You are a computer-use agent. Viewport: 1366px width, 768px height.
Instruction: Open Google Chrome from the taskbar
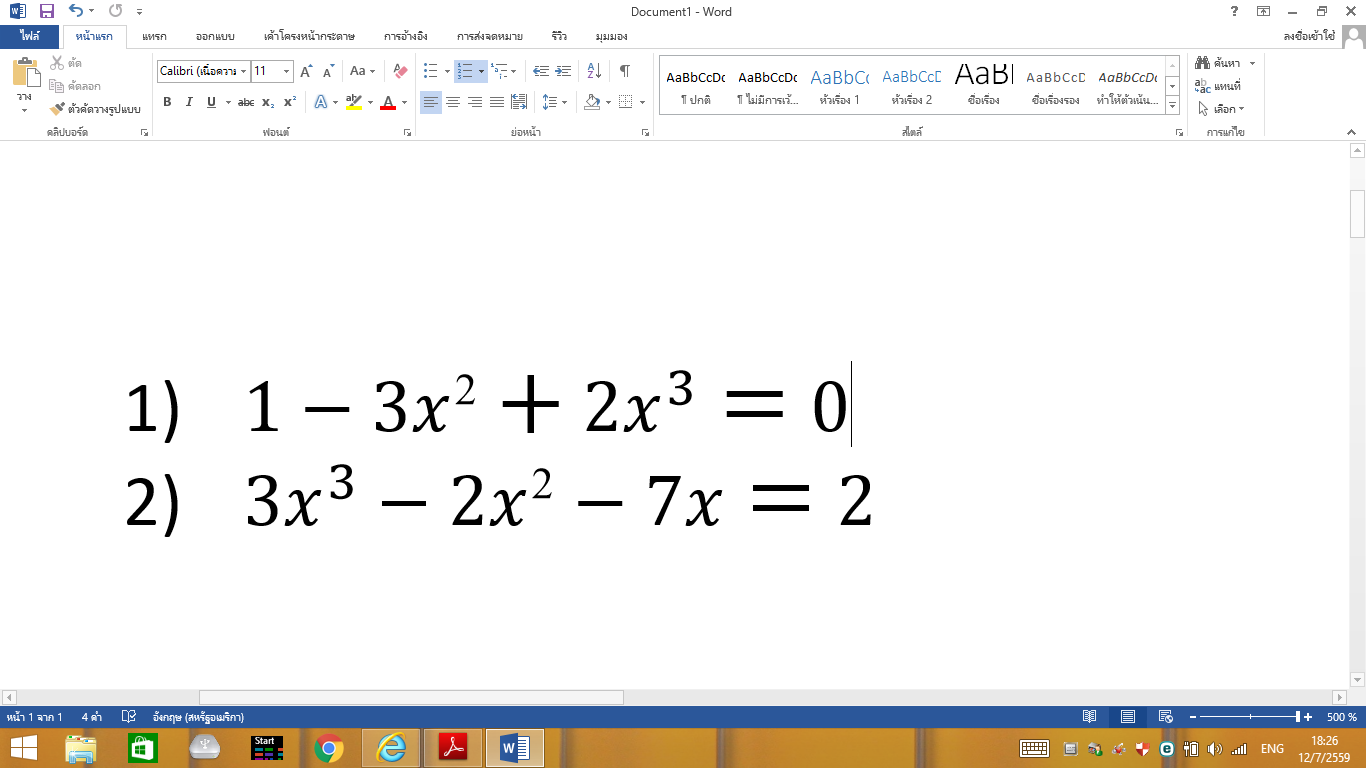coord(329,748)
